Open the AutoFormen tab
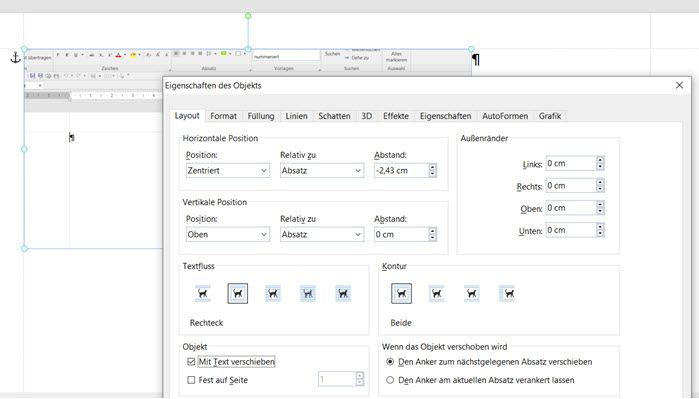Viewport: 699px width, 399px height. (505, 116)
